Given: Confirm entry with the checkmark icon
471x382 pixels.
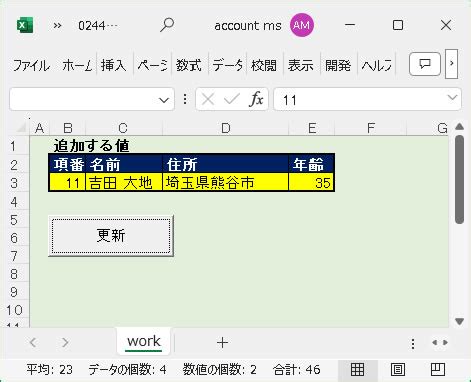Looking at the screenshot, I should coord(232,99).
